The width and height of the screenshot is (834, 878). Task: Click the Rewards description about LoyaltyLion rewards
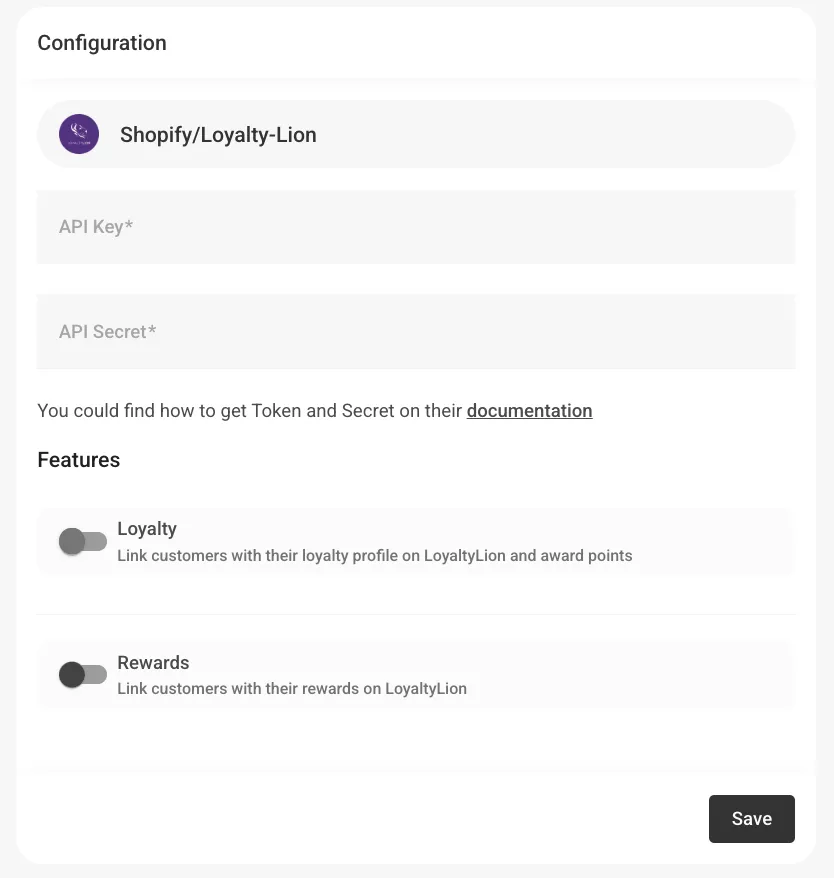pyautogui.click(x=292, y=688)
